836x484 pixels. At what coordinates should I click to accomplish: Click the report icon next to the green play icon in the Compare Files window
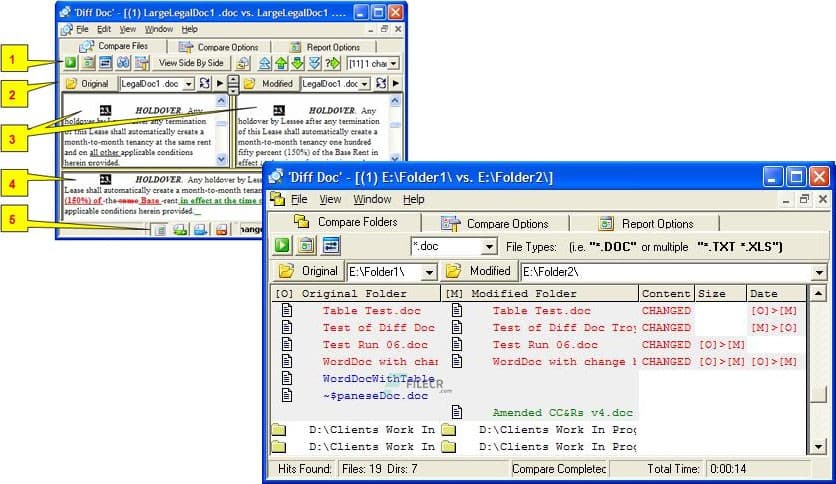click(88, 63)
